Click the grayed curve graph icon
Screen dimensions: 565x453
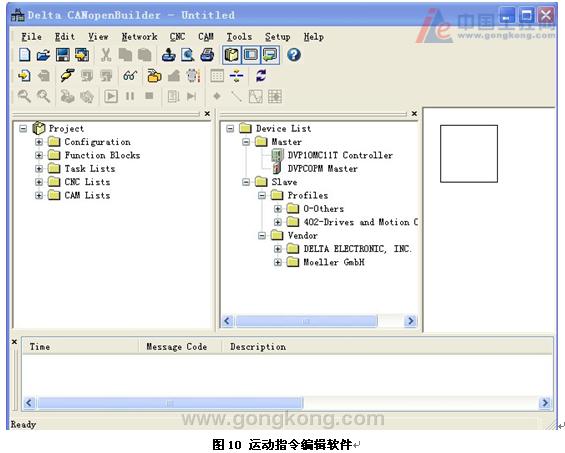(255, 96)
